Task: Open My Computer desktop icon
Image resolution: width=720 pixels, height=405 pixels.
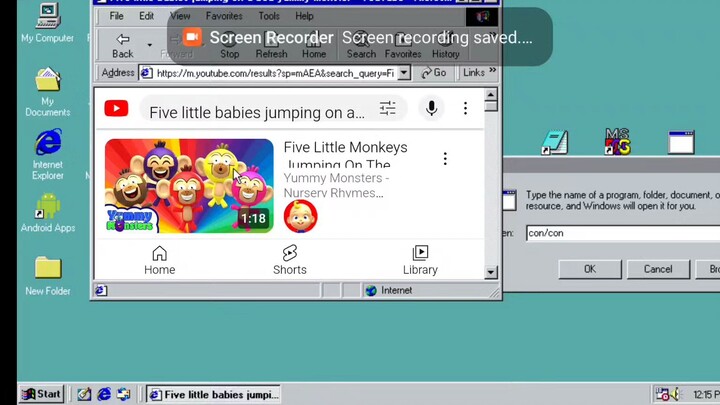Action: (48, 23)
